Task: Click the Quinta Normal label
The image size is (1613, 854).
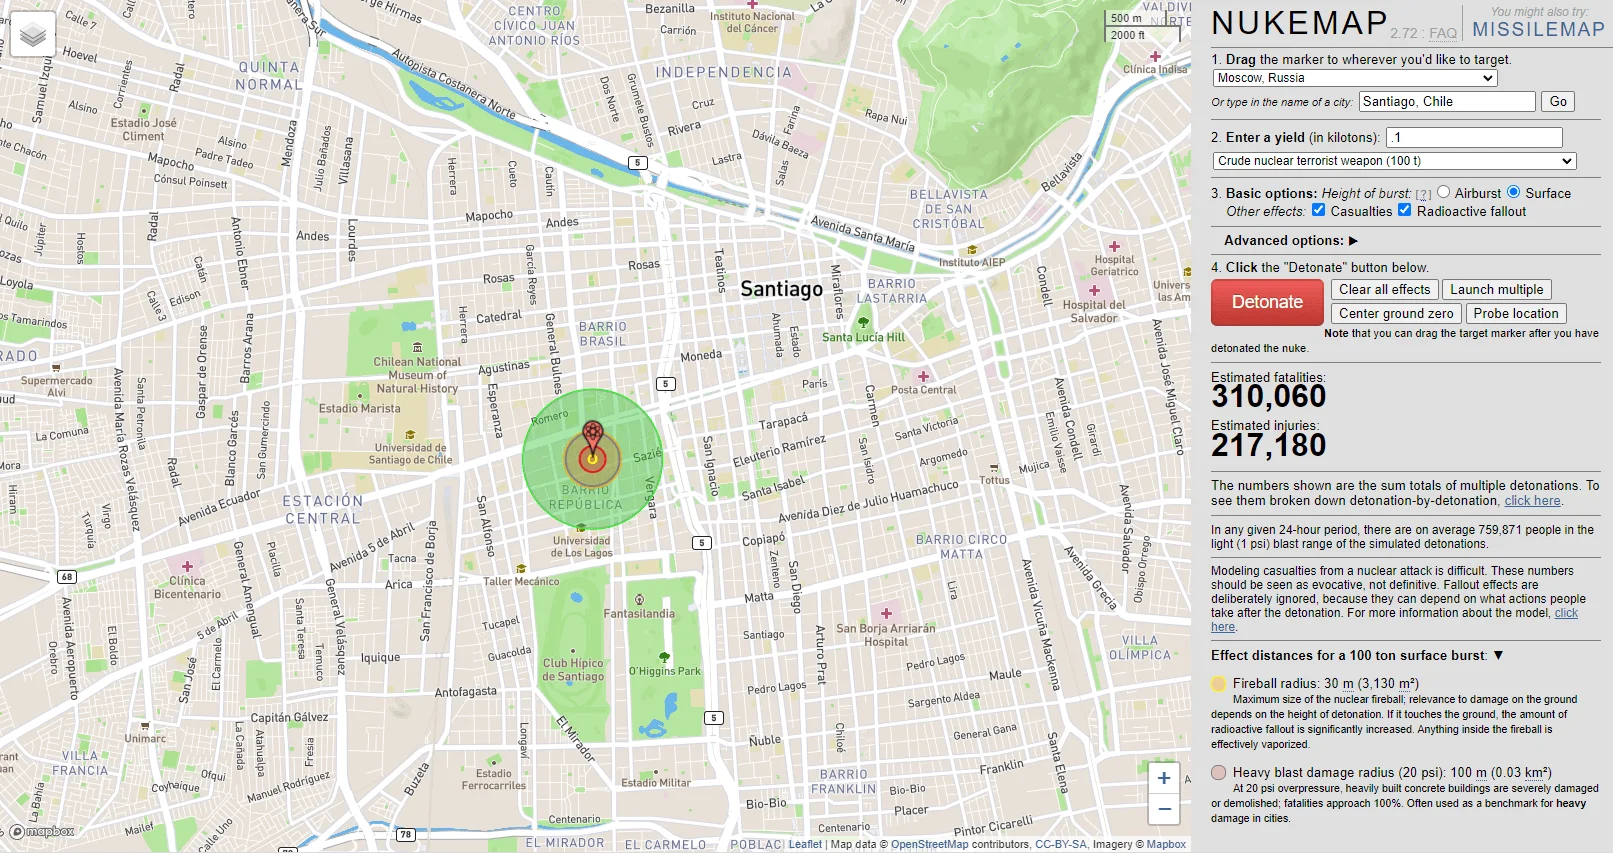Action: [269, 76]
